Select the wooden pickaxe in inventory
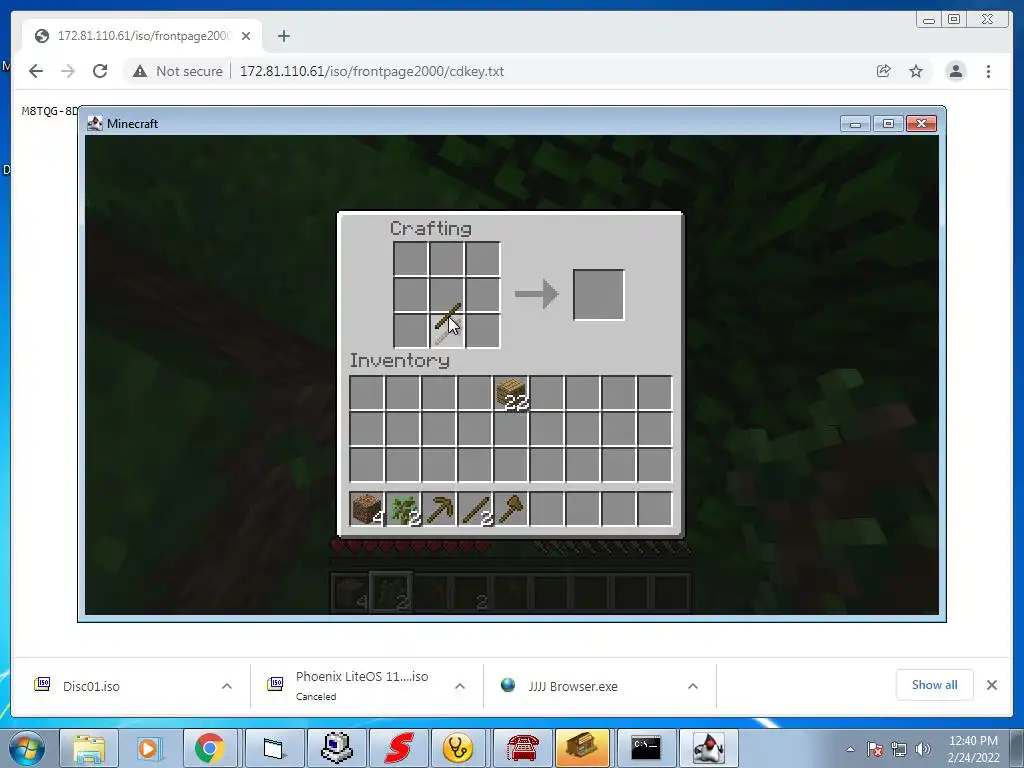 [x=438, y=509]
